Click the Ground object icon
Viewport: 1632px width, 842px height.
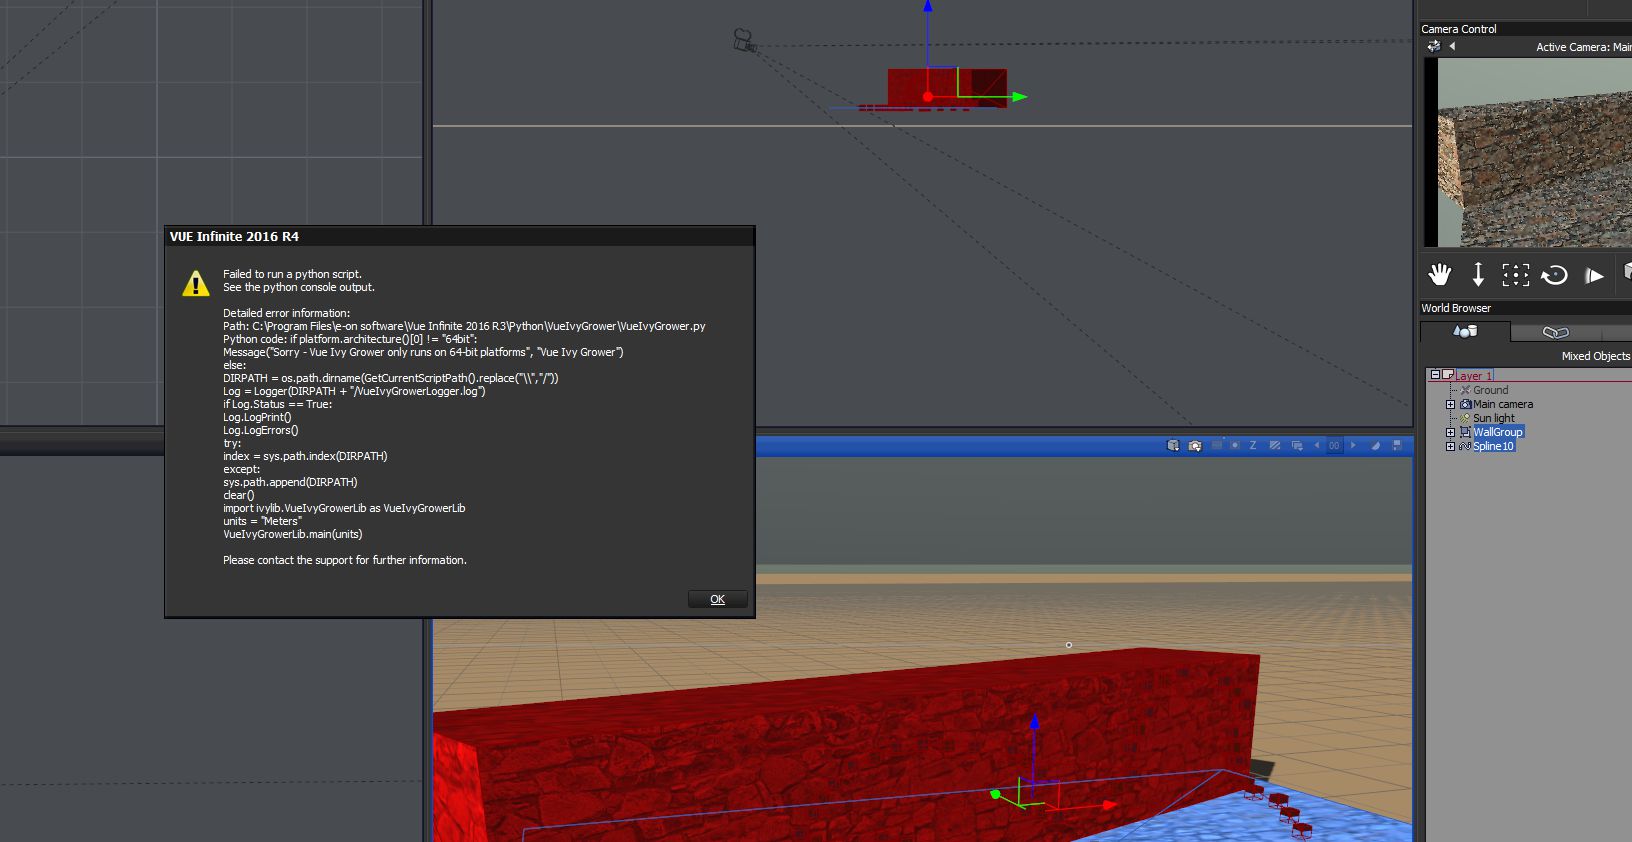click(1465, 390)
